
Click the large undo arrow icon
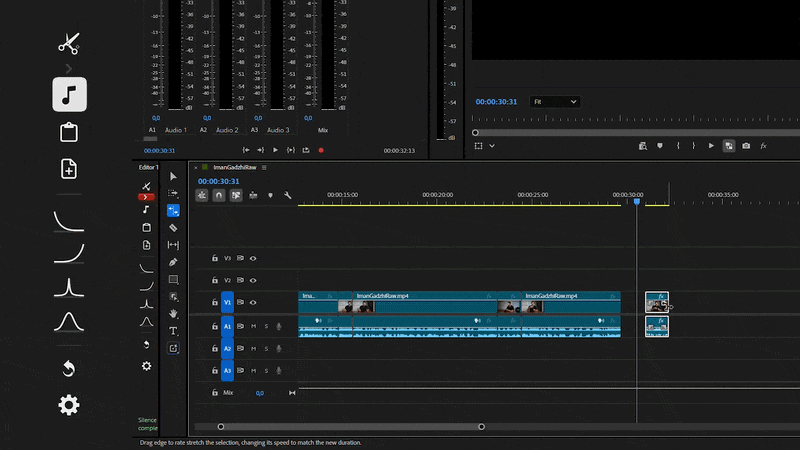coord(69,368)
